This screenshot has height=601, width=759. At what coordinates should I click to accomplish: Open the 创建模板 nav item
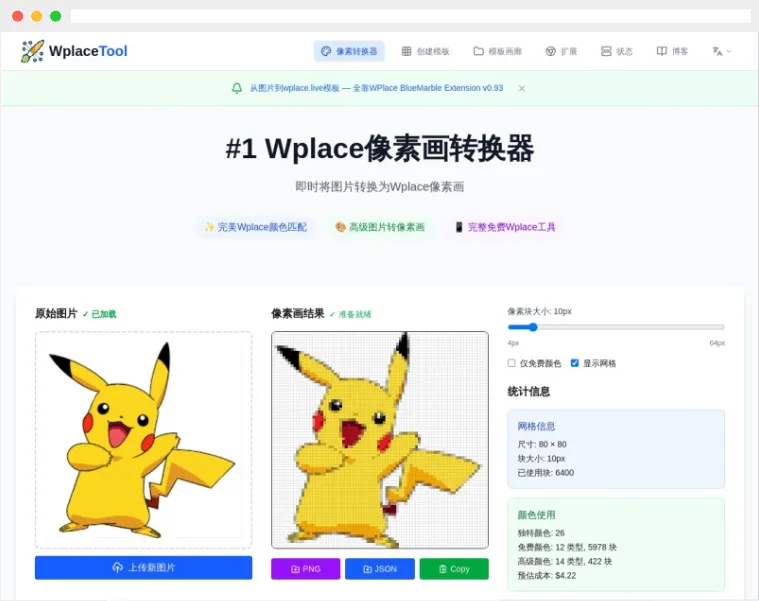425,51
